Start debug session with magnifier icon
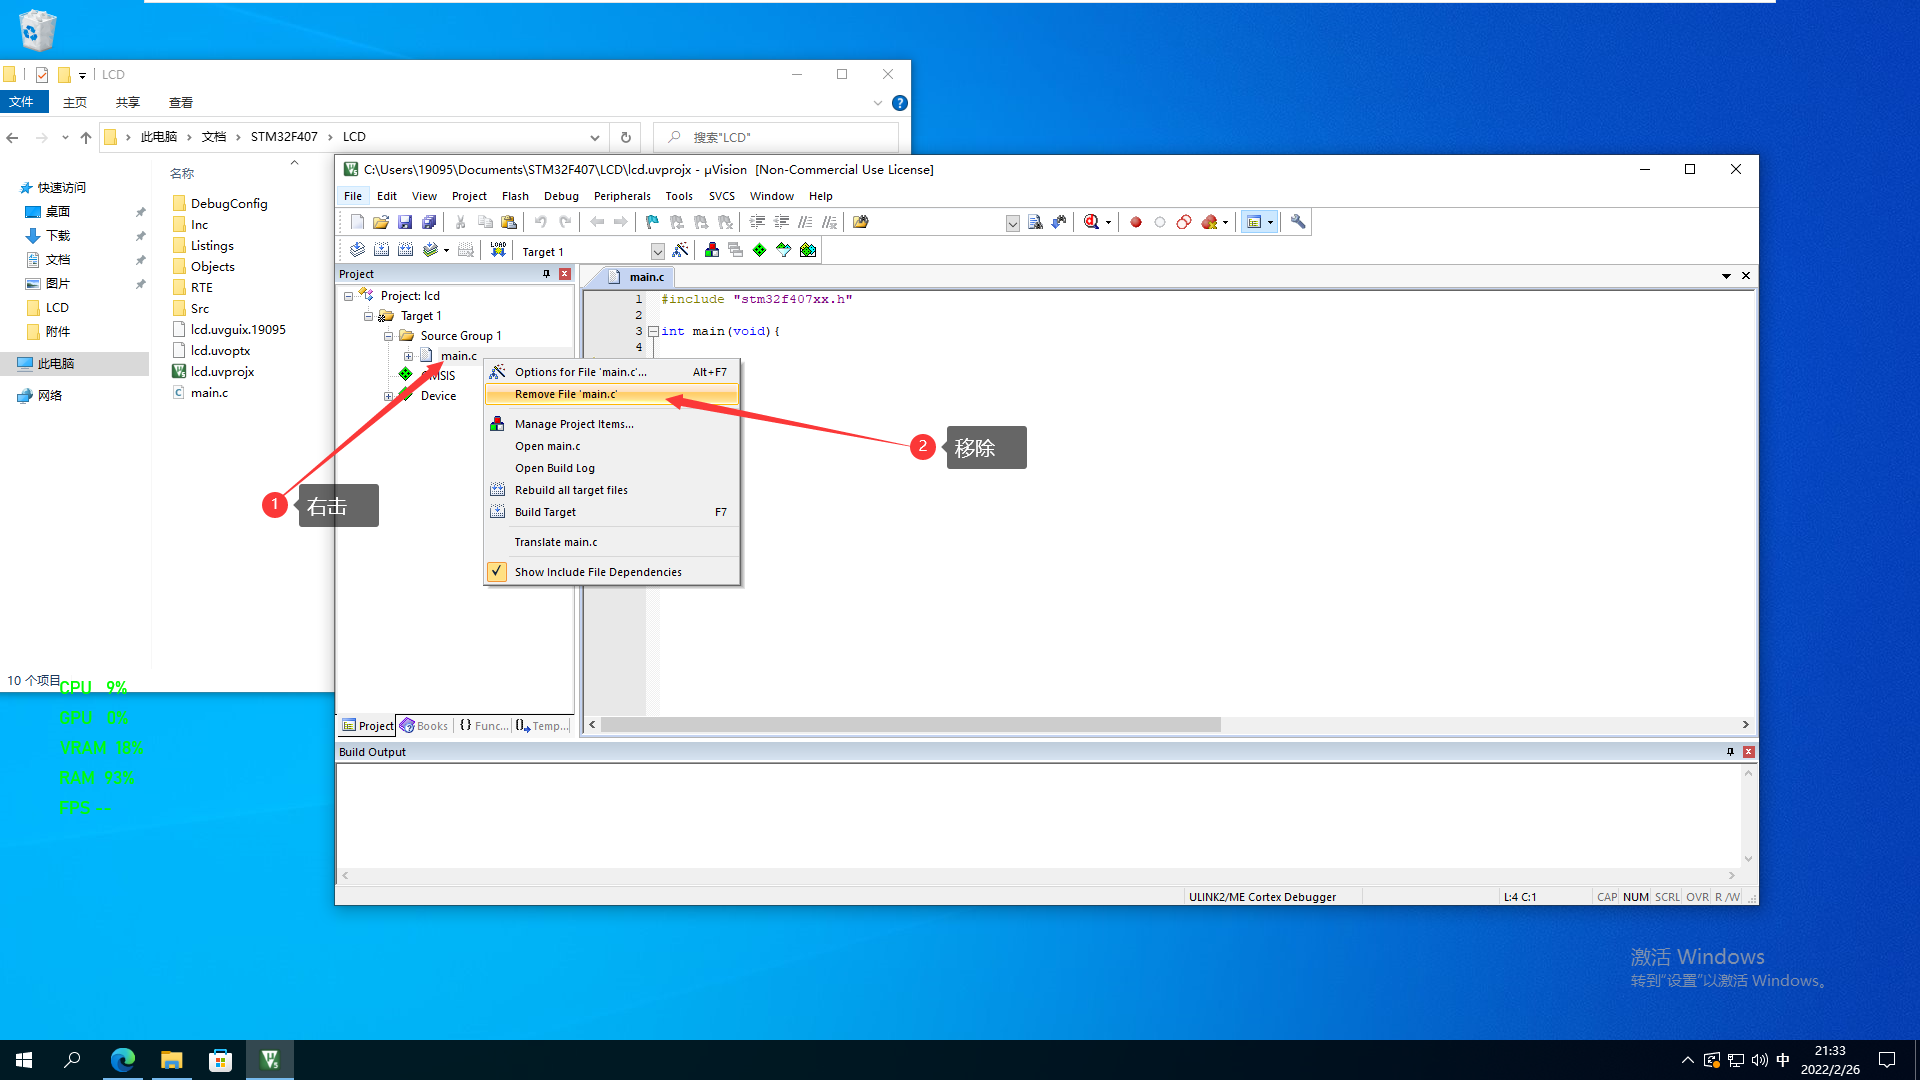 point(1092,222)
